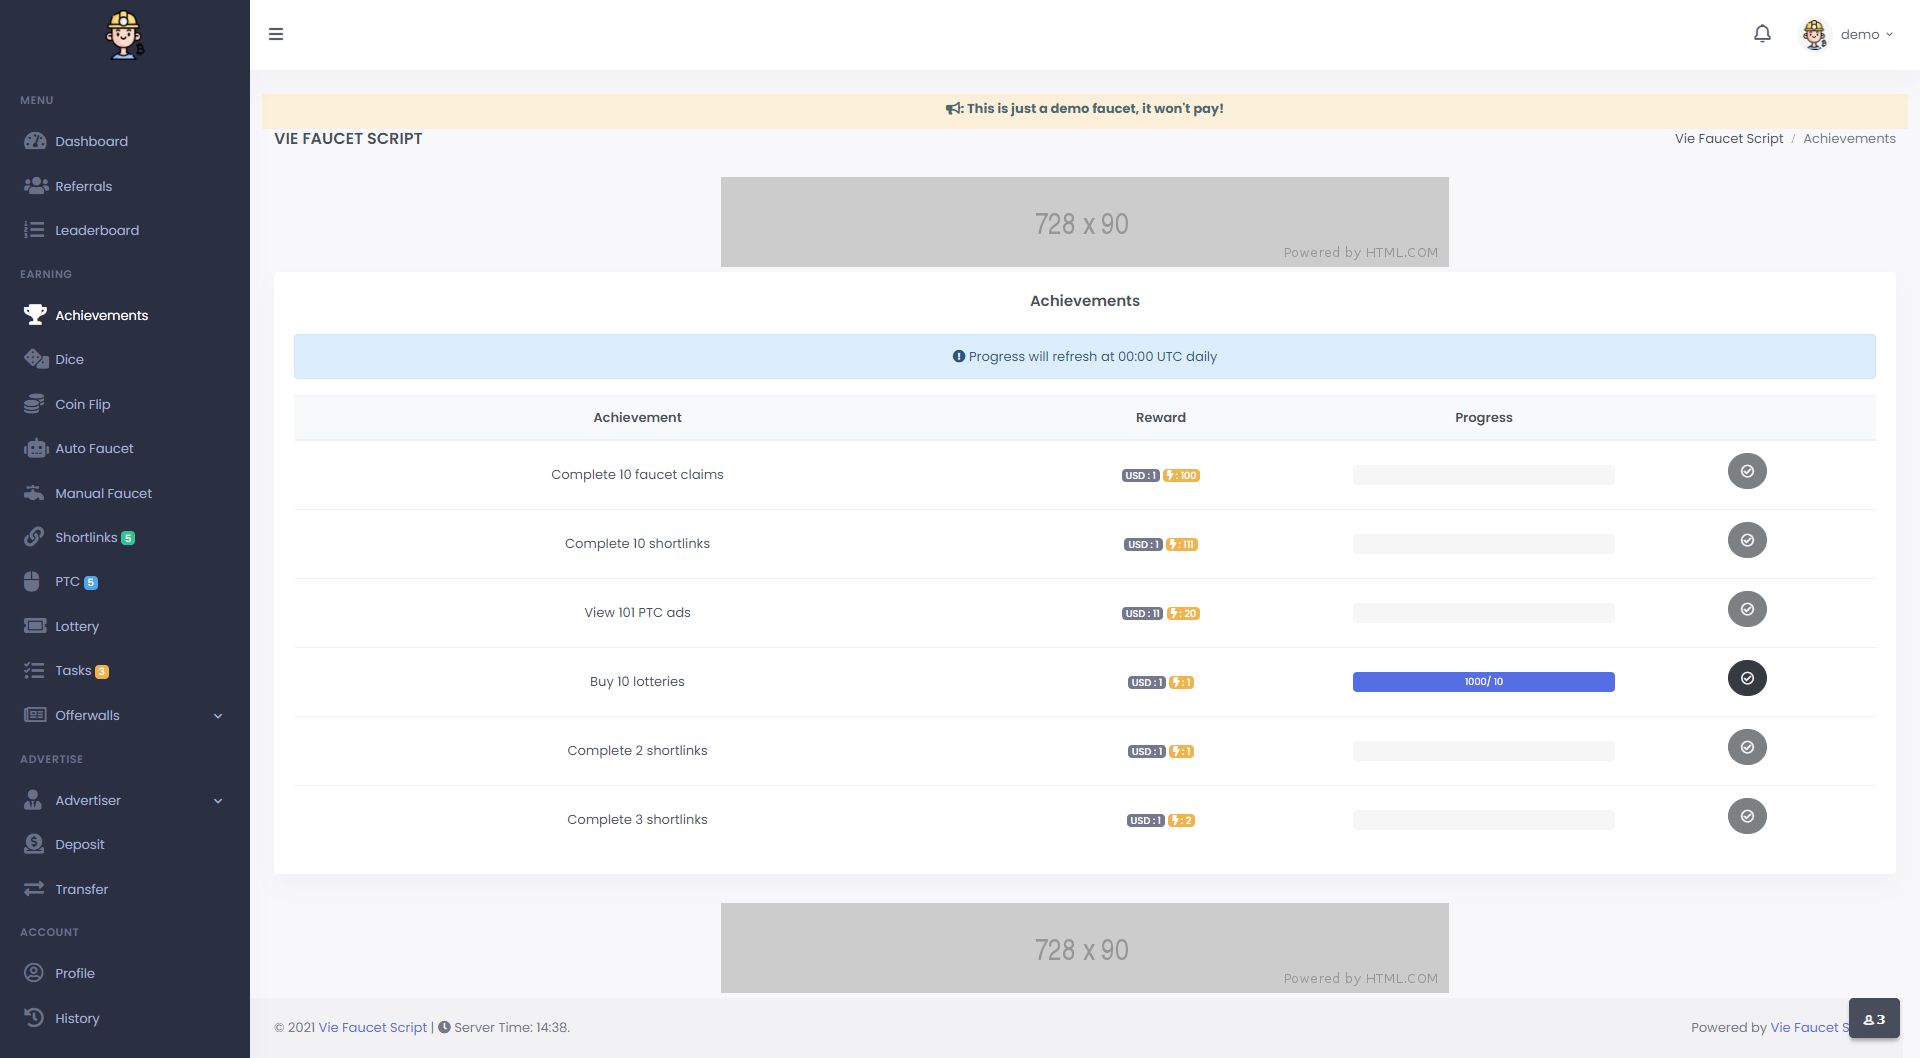Expand the Advertiser submenu
Screen dimensions: 1920x1058
pos(218,801)
